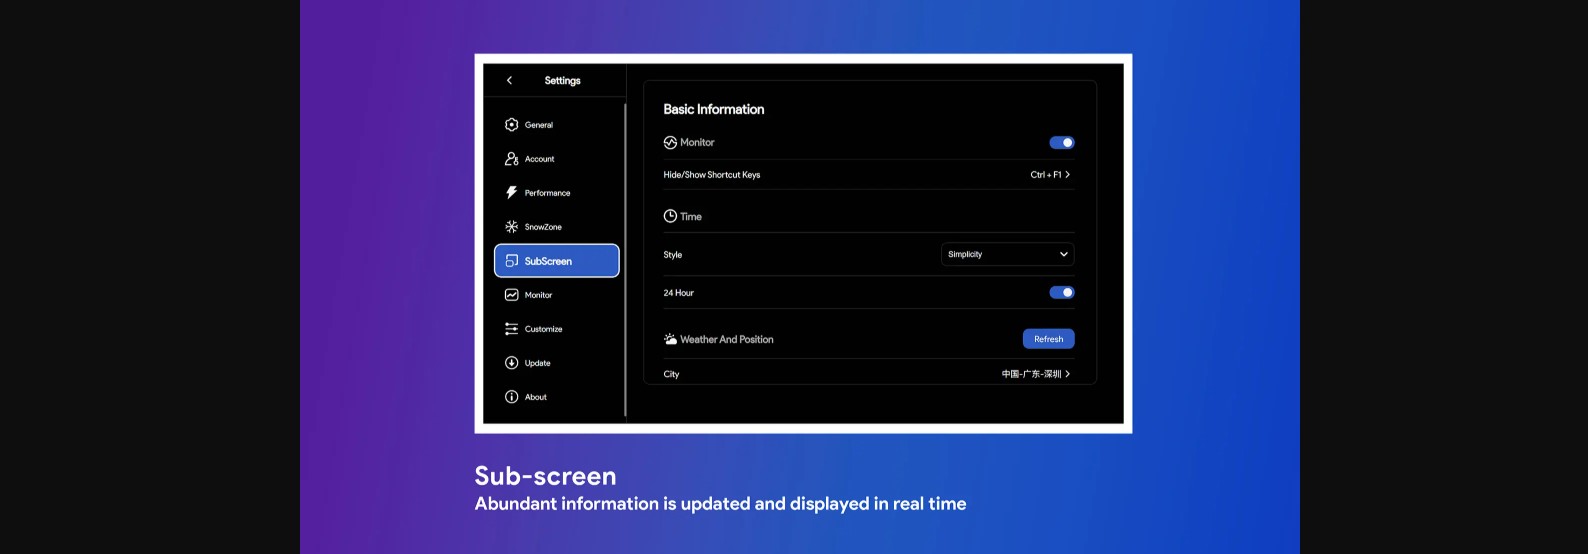This screenshot has height=554, width=1588.
Task: Select the Performance lightning bolt icon
Action: (512, 193)
